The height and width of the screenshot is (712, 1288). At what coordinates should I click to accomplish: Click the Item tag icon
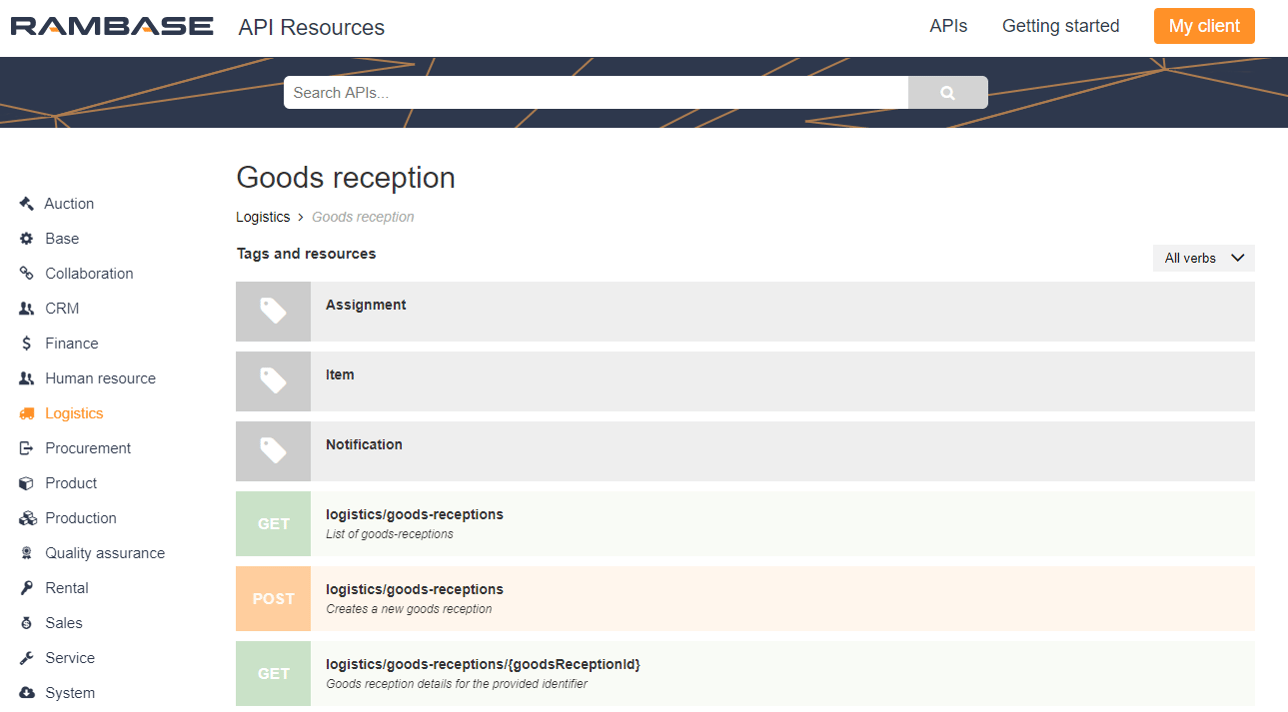tap(273, 381)
